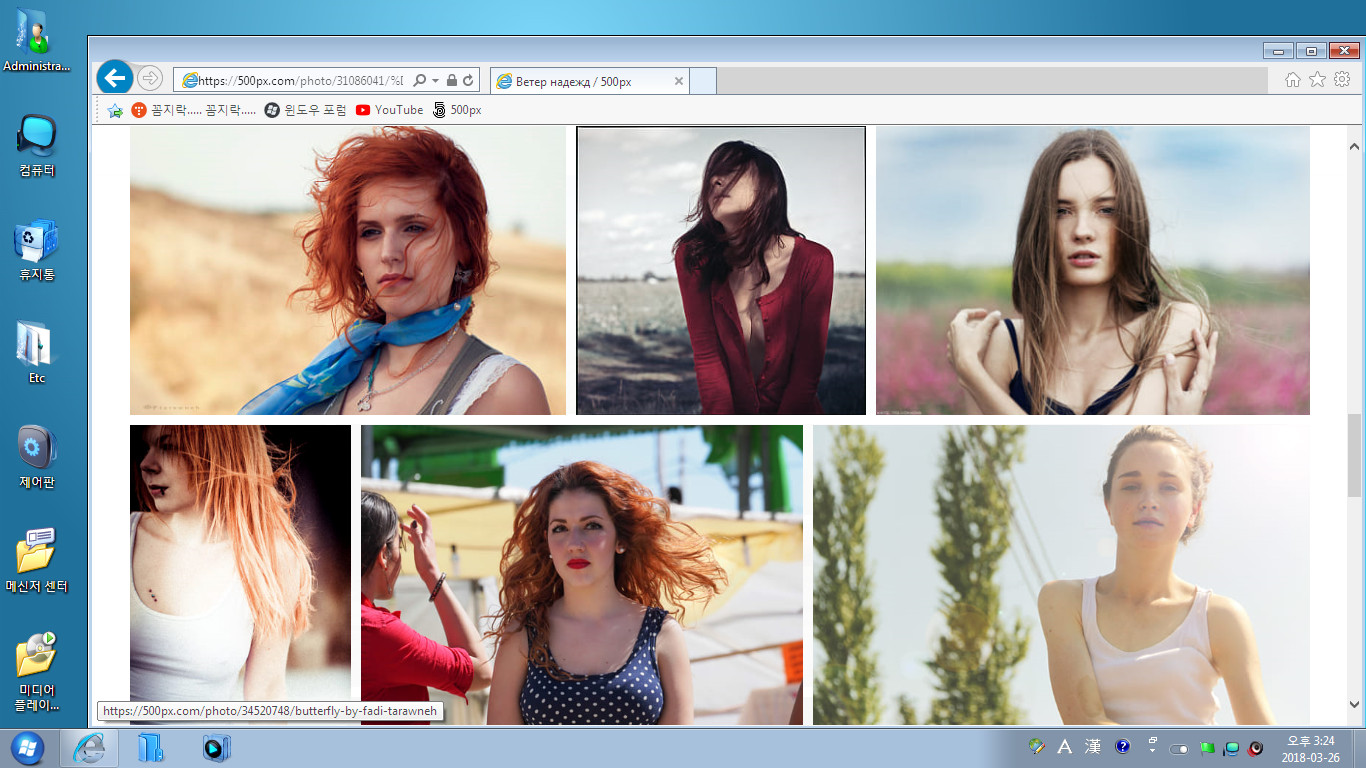This screenshot has width=1366, height=768.
Task: Open the speaker volume tray icon
Action: (x=1256, y=748)
